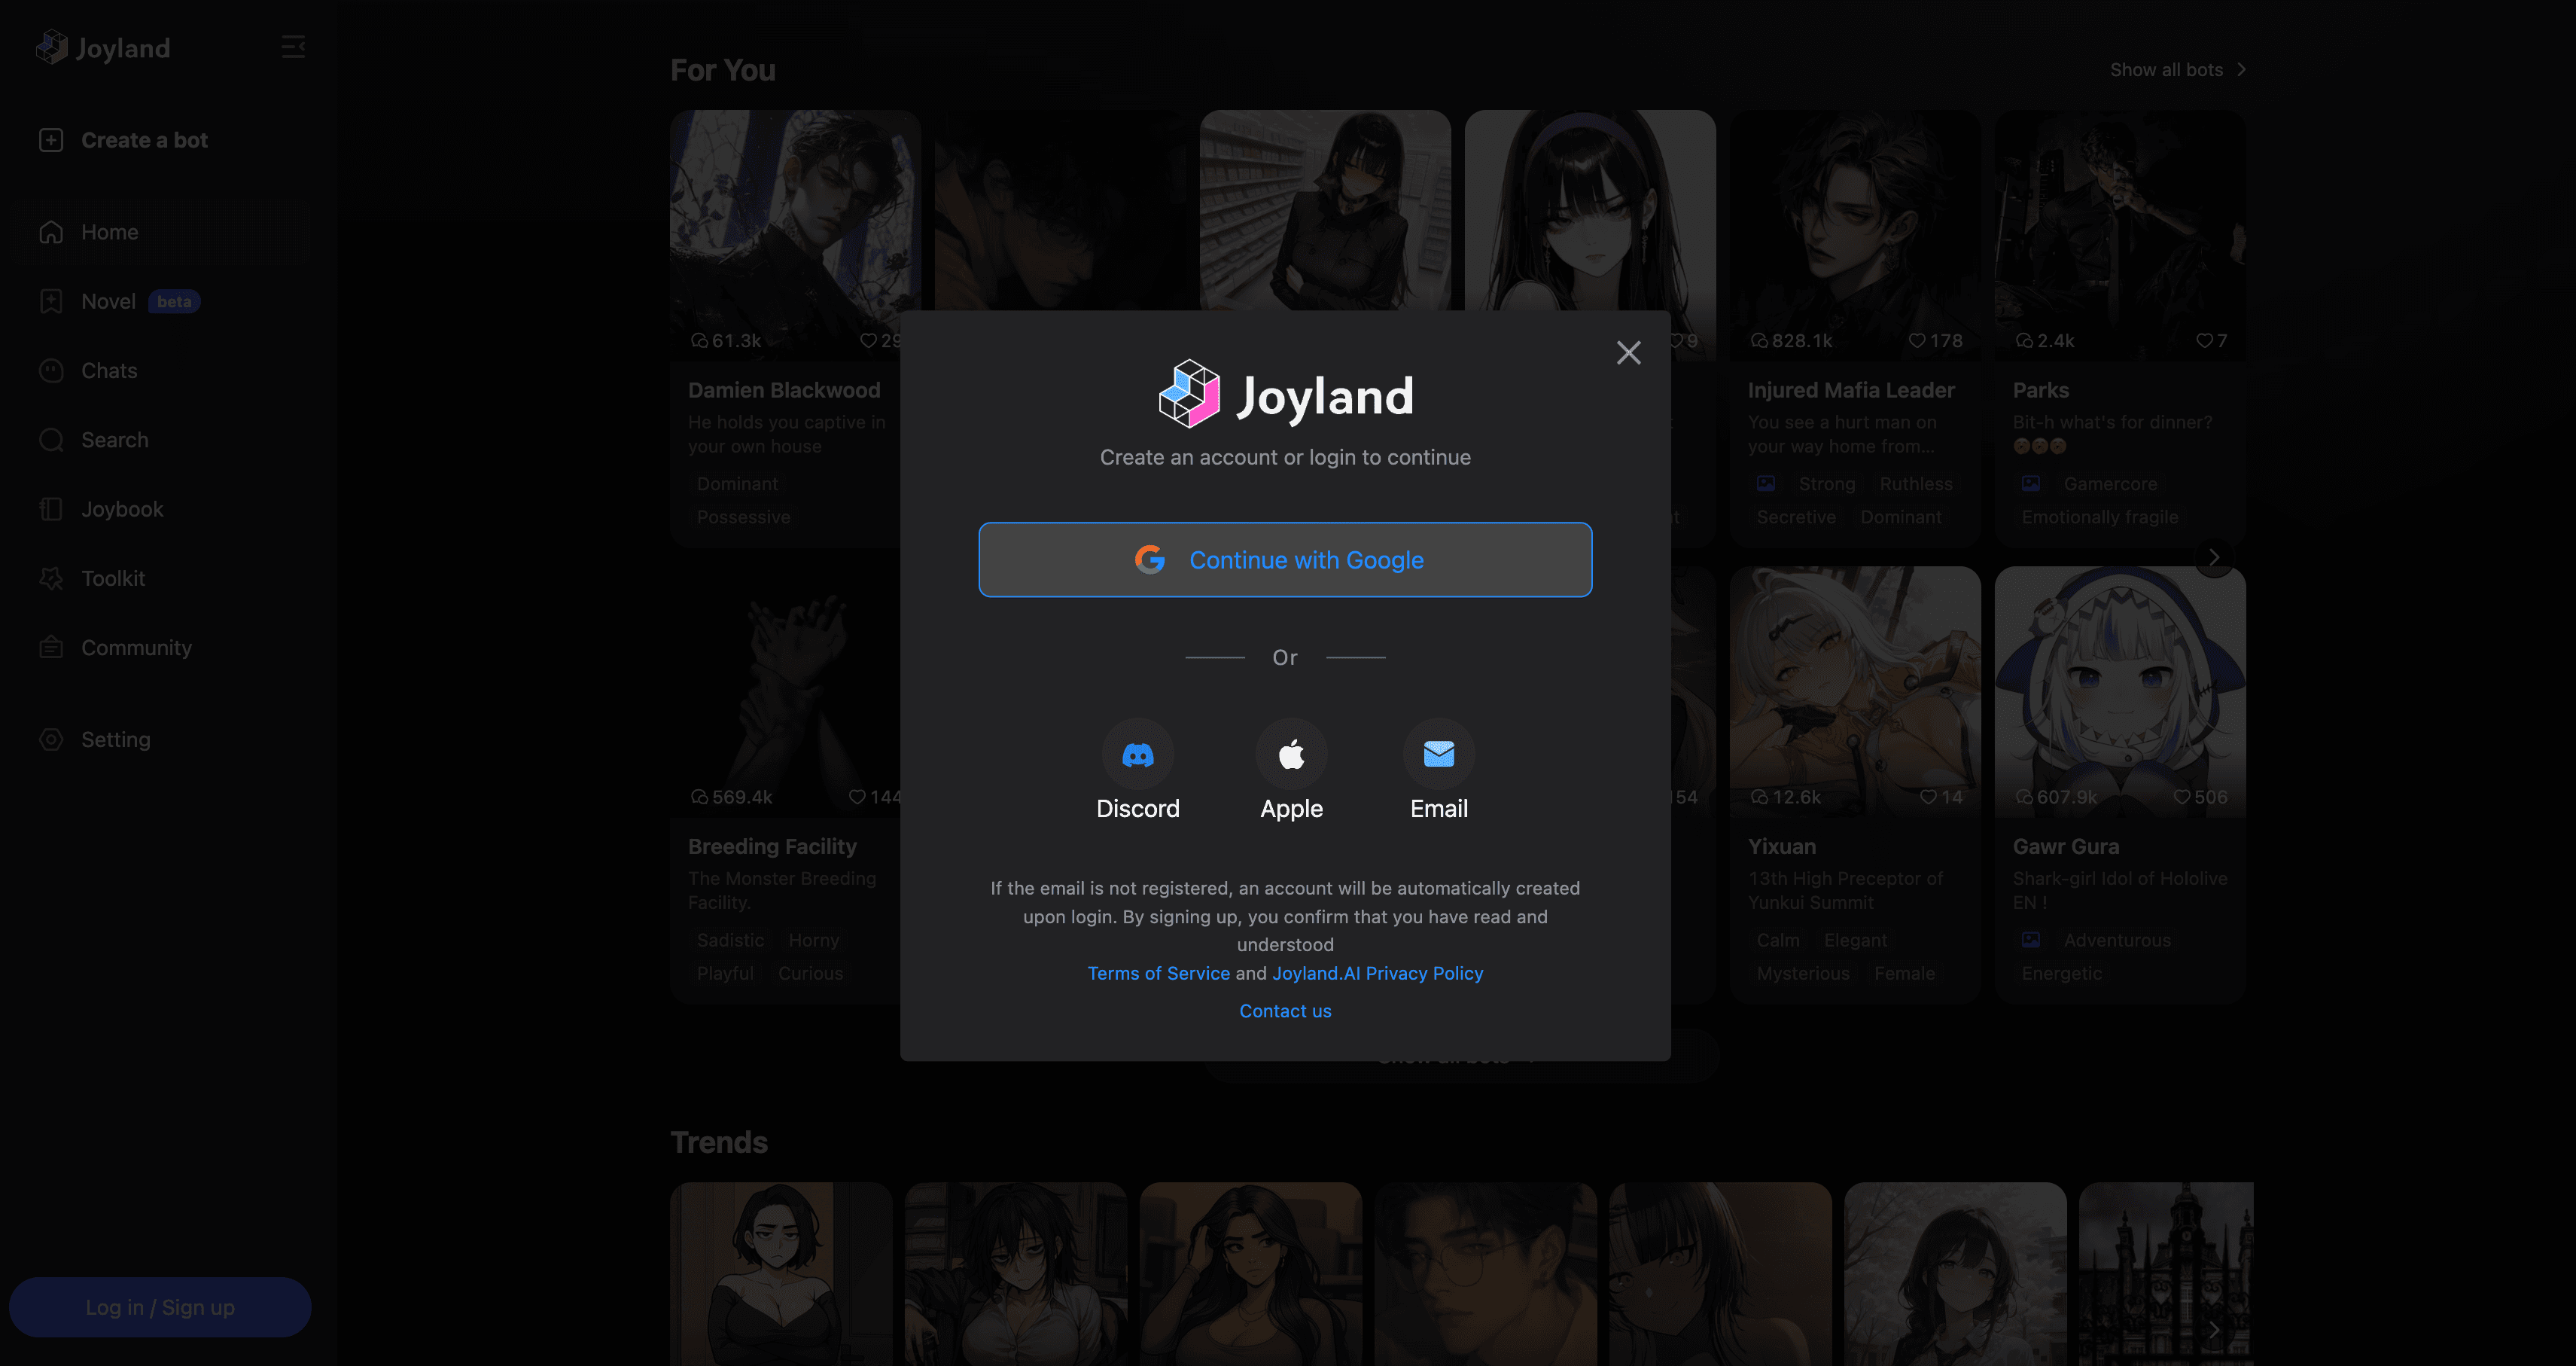Select Possessive tag on Damien Blackwood
2576x1366 pixels.
click(743, 517)
